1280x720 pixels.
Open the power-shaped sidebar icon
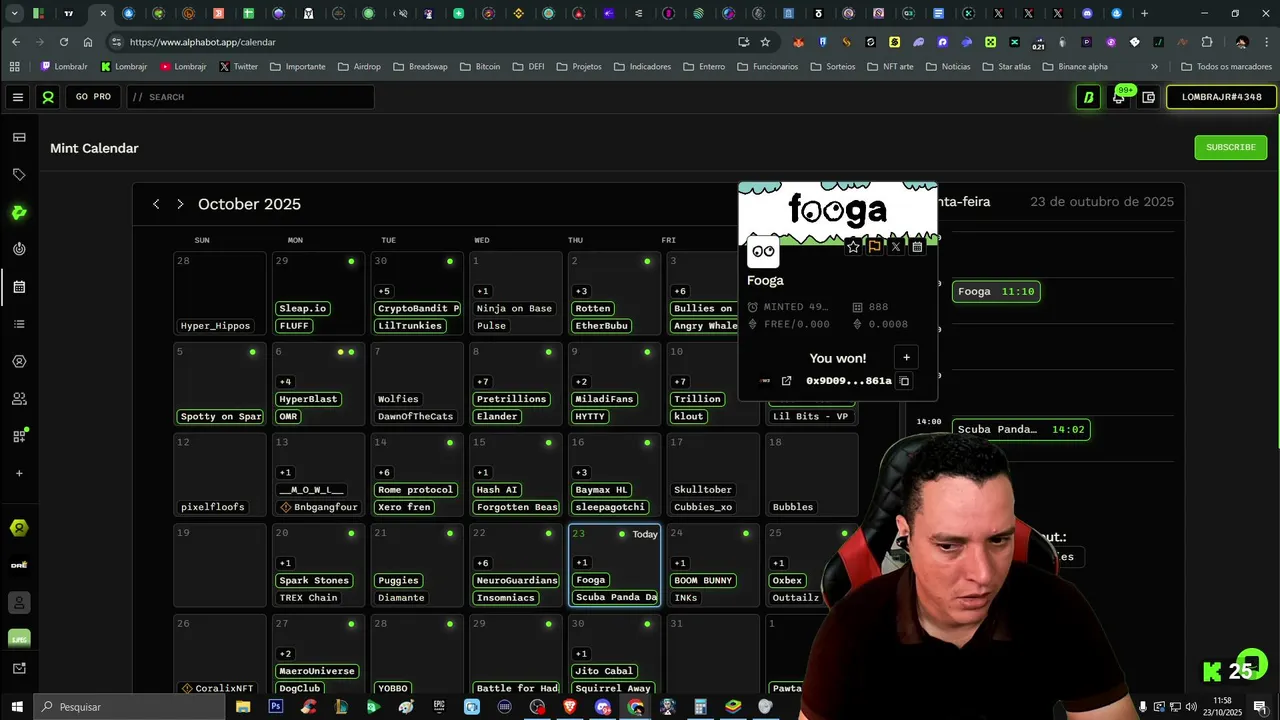(x=19, y=249)
